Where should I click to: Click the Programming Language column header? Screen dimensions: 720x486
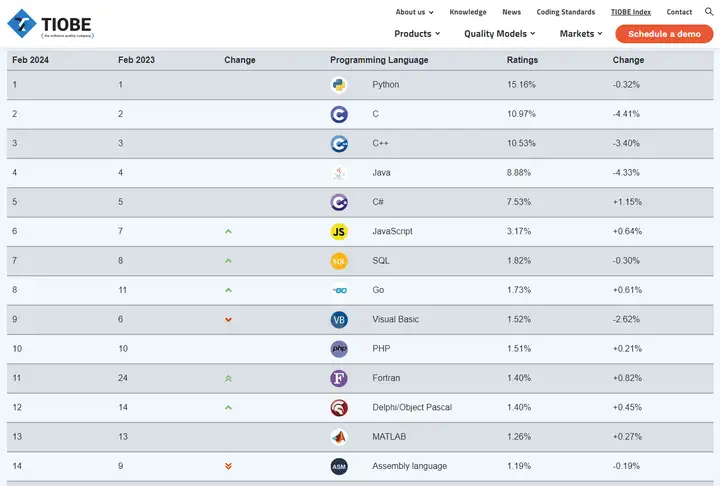click(379, 60)
